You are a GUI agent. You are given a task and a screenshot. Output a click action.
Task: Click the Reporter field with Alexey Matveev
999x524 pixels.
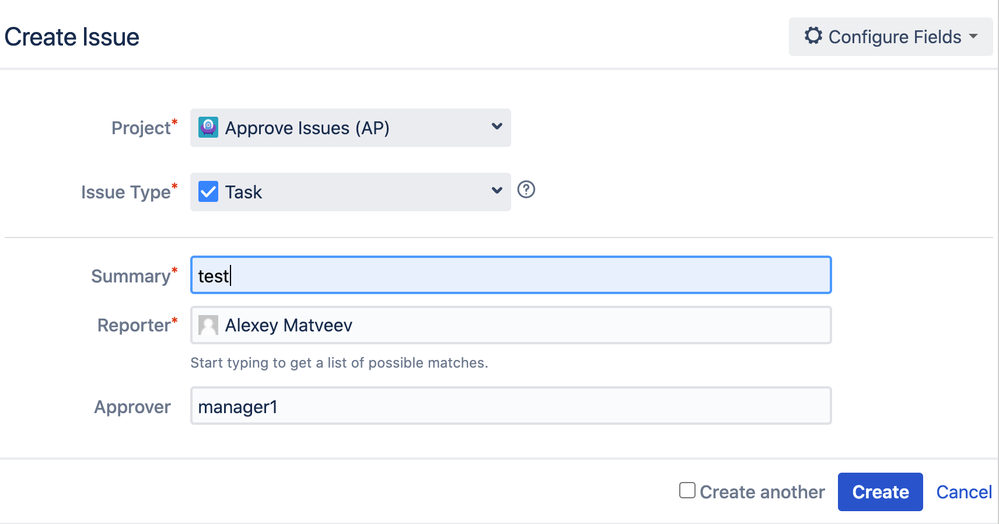click(511, 325)
